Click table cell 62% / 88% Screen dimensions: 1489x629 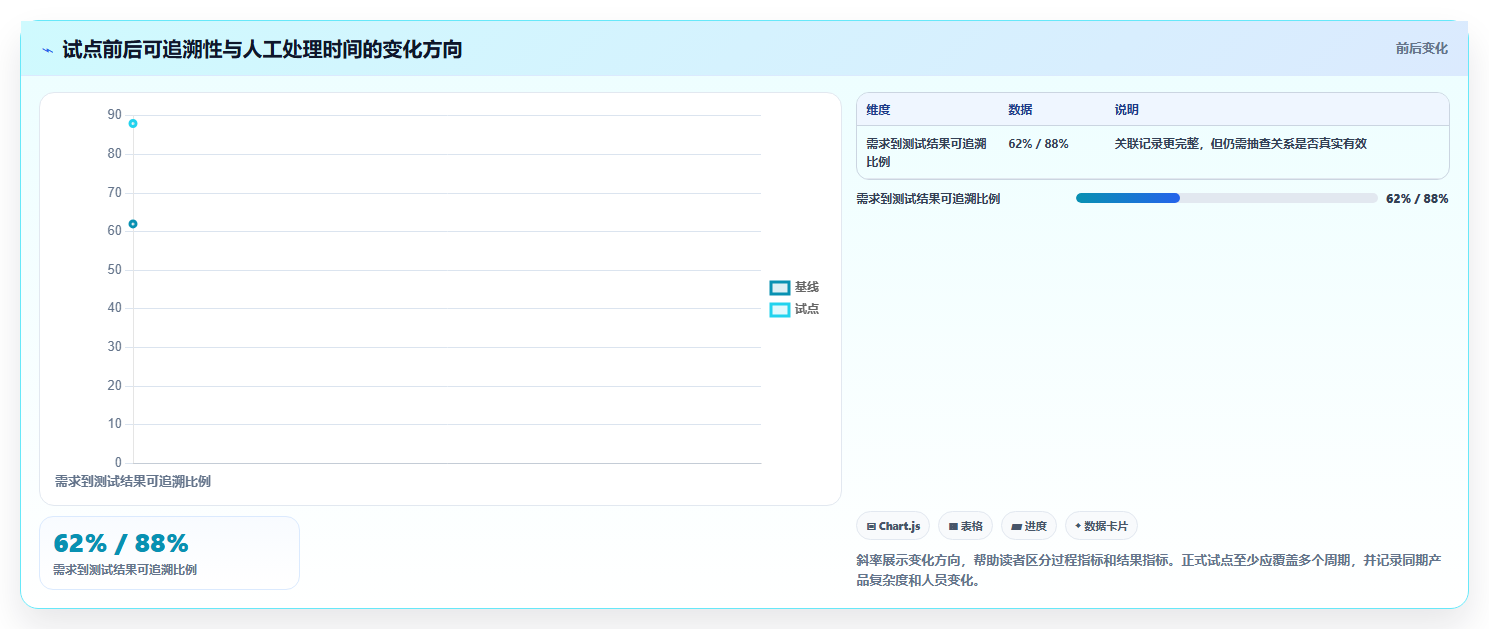1038,144
